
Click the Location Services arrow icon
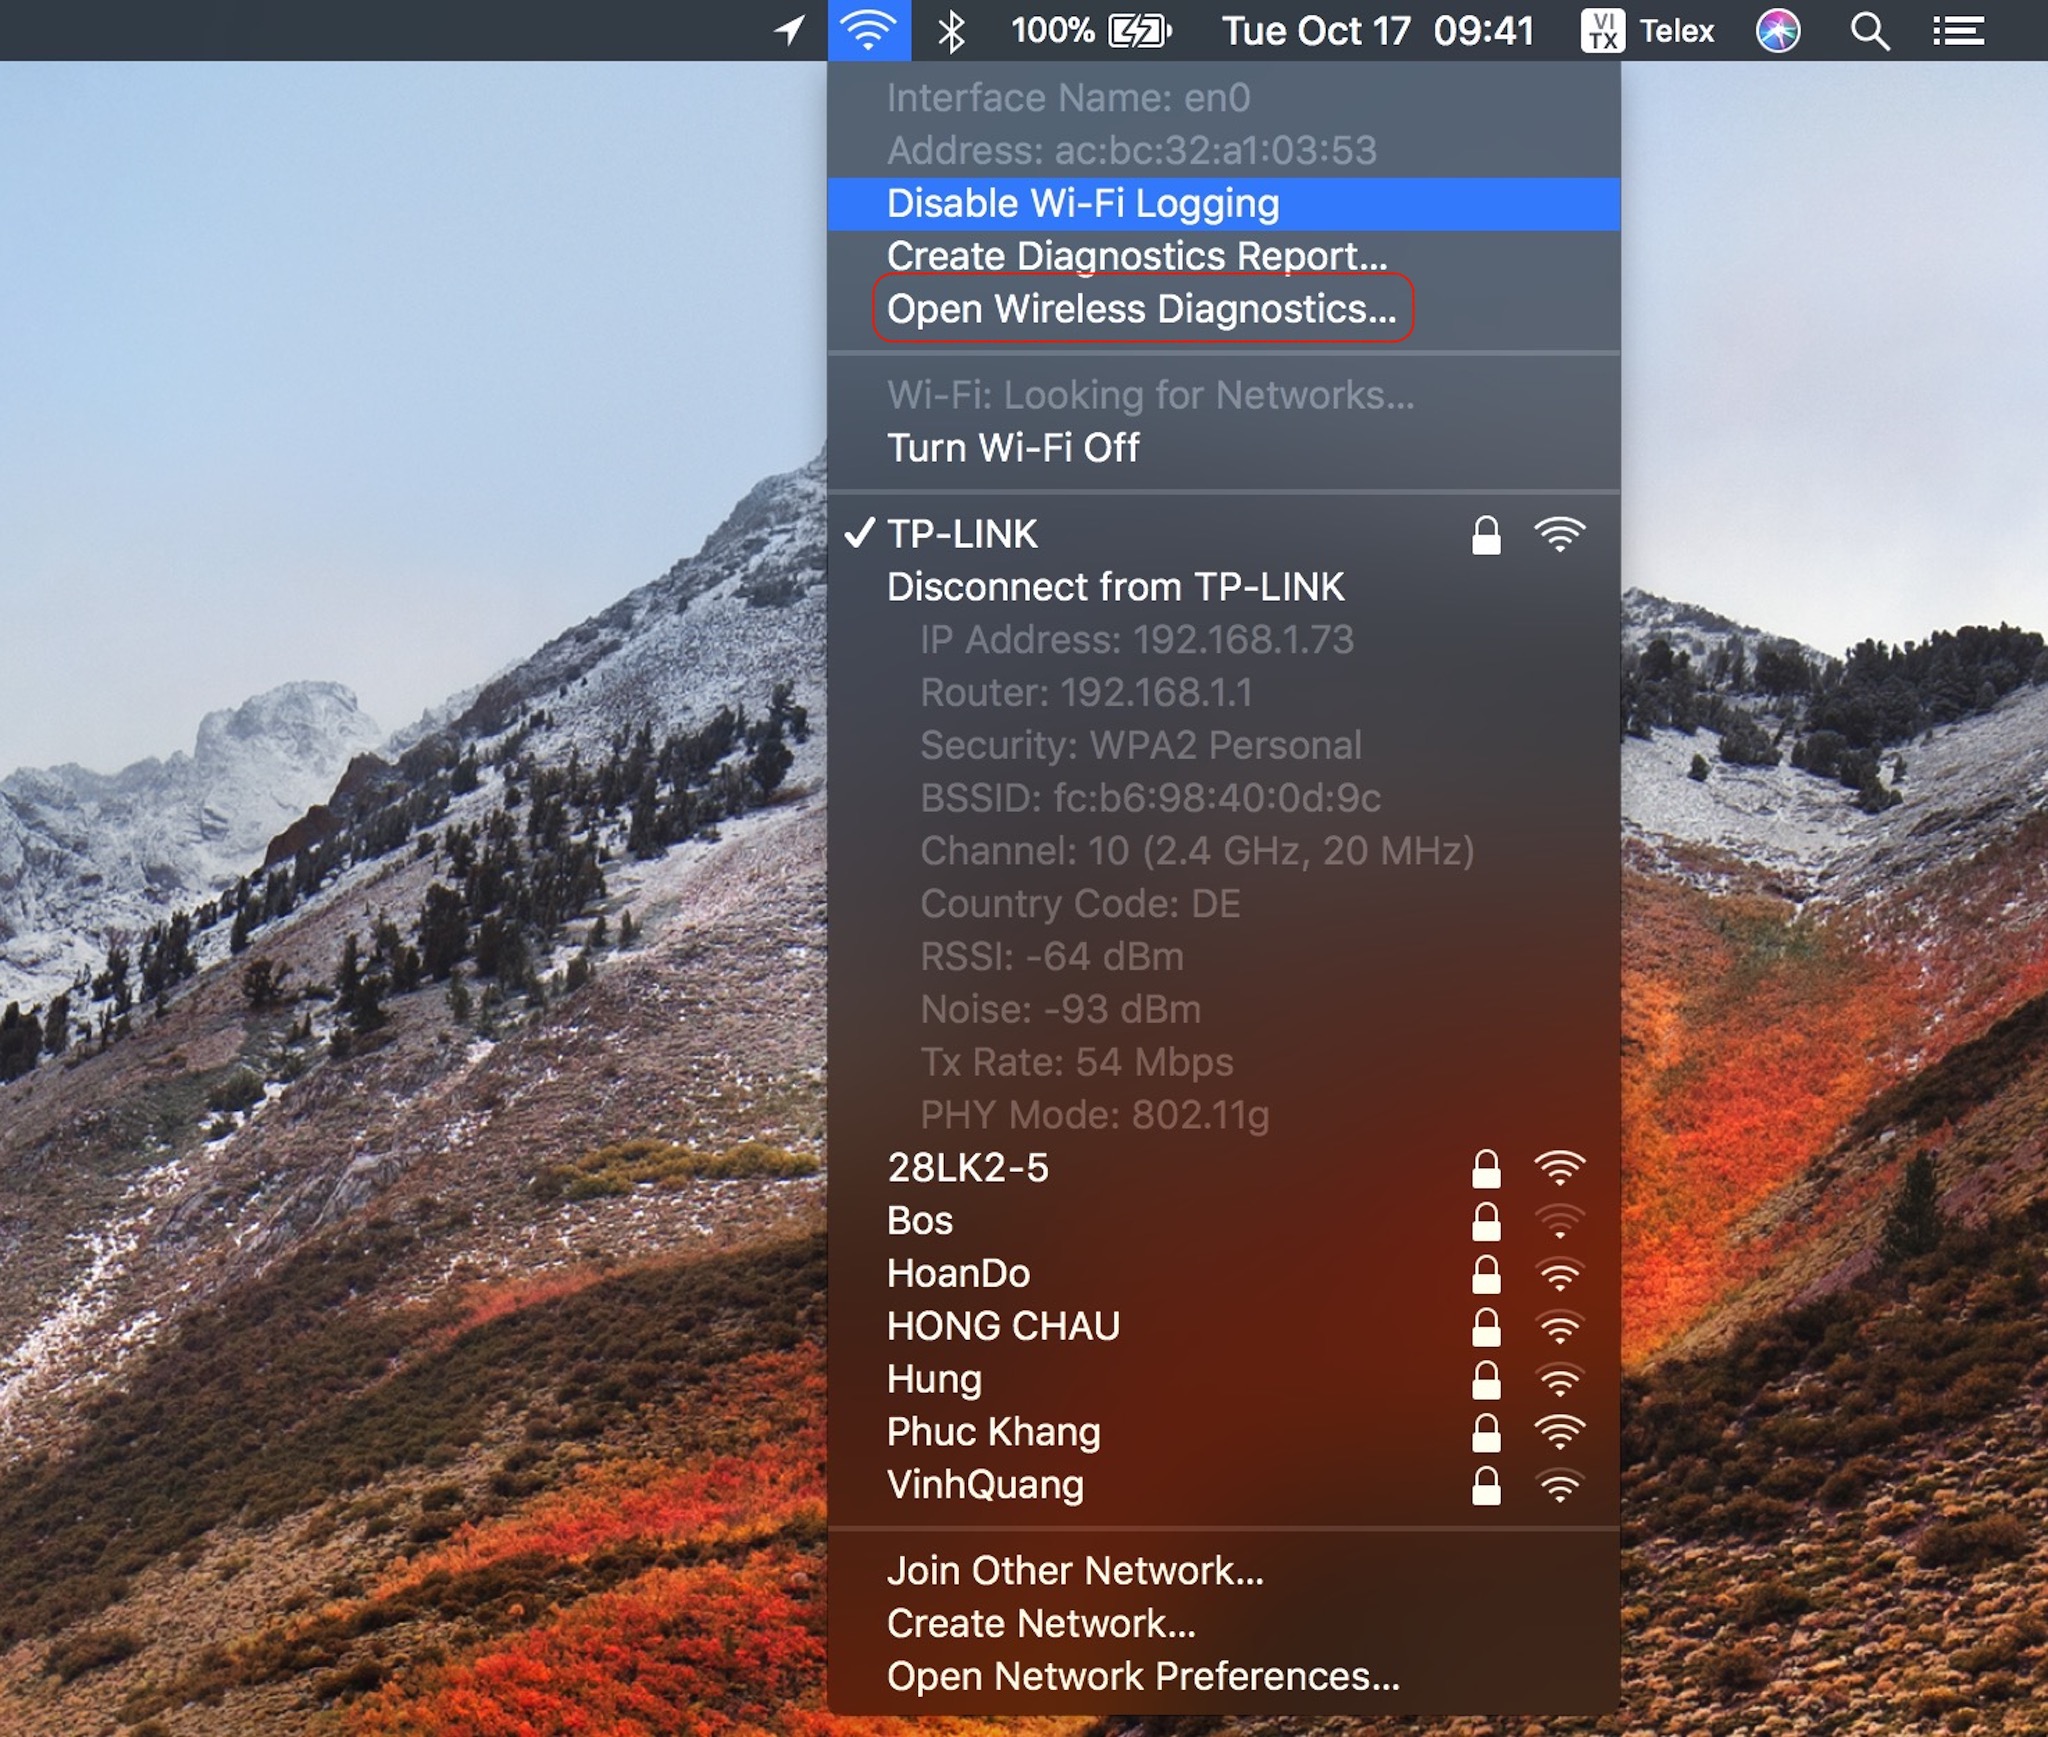789,31
